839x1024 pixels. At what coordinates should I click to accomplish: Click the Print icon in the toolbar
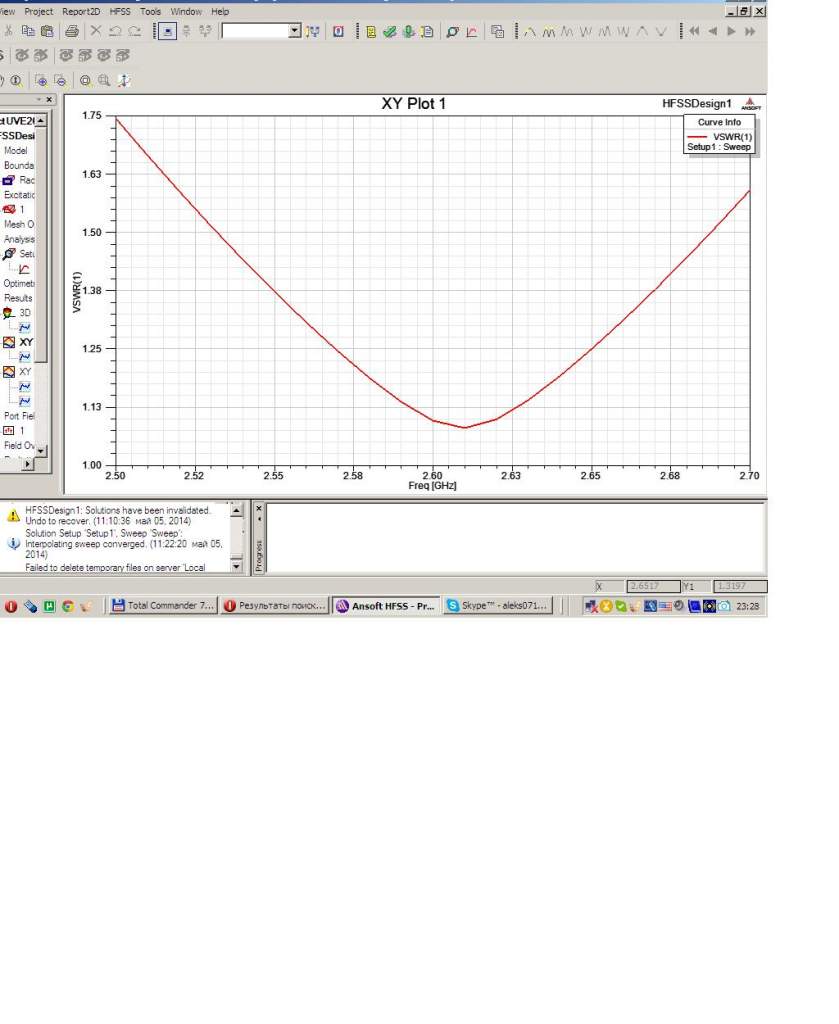coord(72,32)
